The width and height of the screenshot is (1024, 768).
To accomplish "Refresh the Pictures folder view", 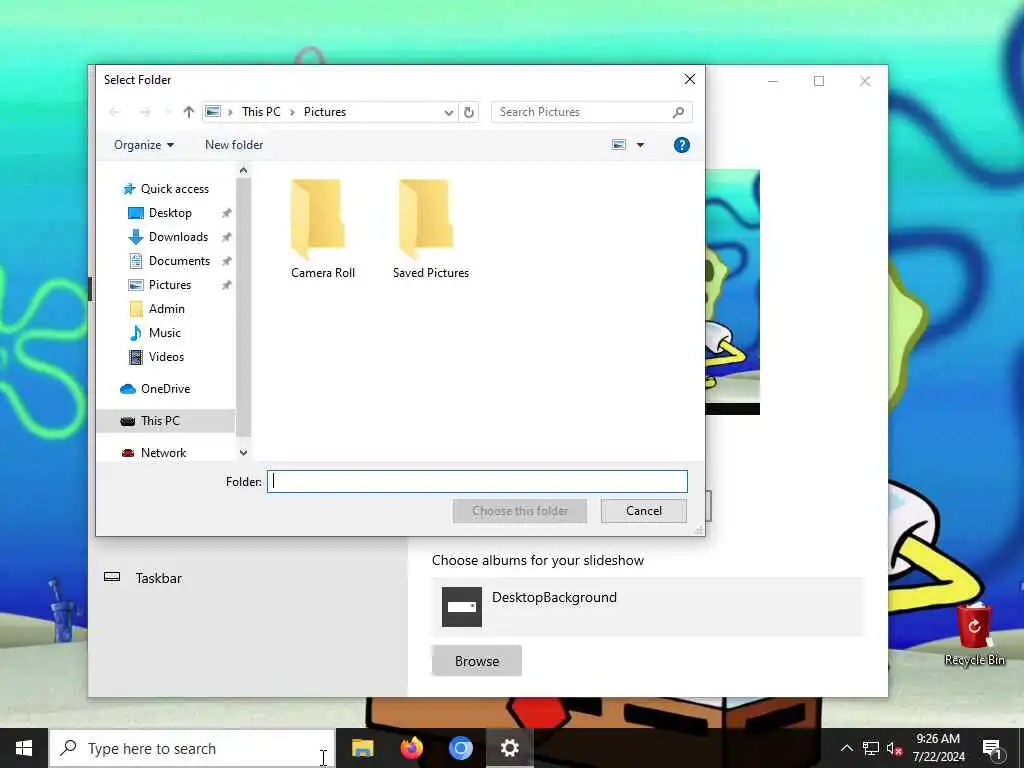I will point(469,112).
